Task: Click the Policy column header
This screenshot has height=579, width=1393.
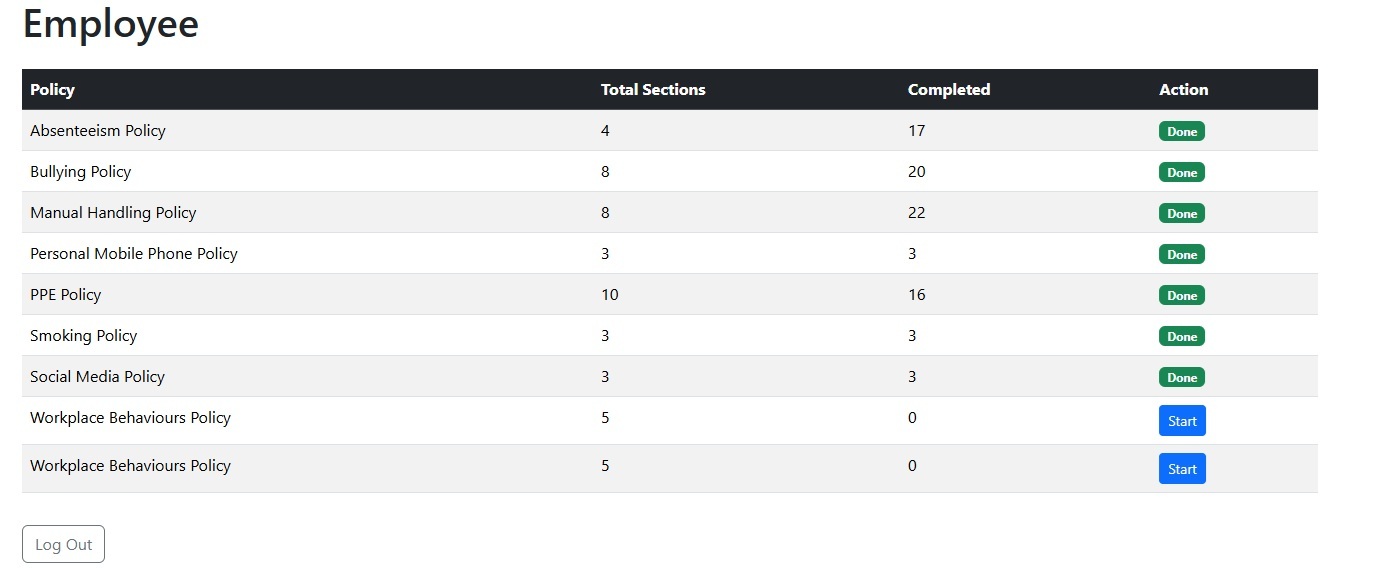Action: click(x=52, y=90)
